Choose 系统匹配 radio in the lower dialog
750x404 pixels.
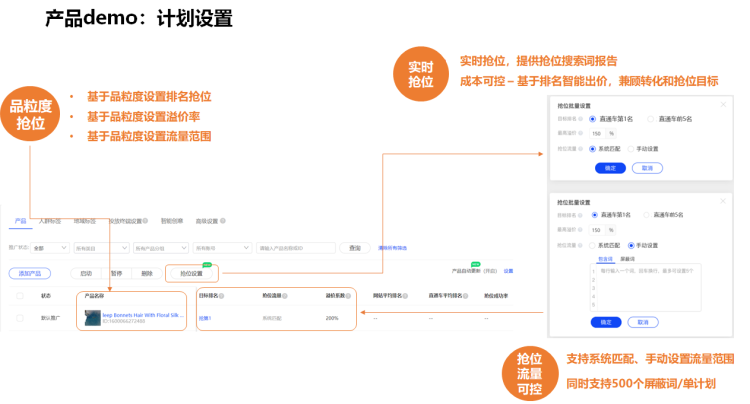(593, 244)
